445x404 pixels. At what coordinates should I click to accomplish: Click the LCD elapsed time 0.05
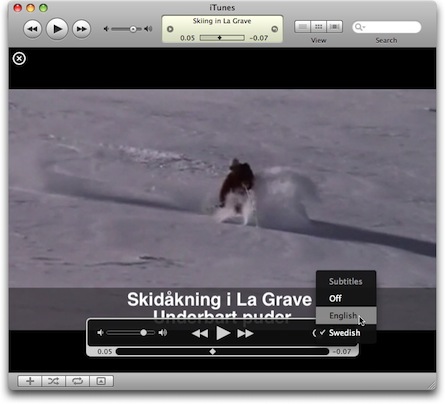(187, 38)
